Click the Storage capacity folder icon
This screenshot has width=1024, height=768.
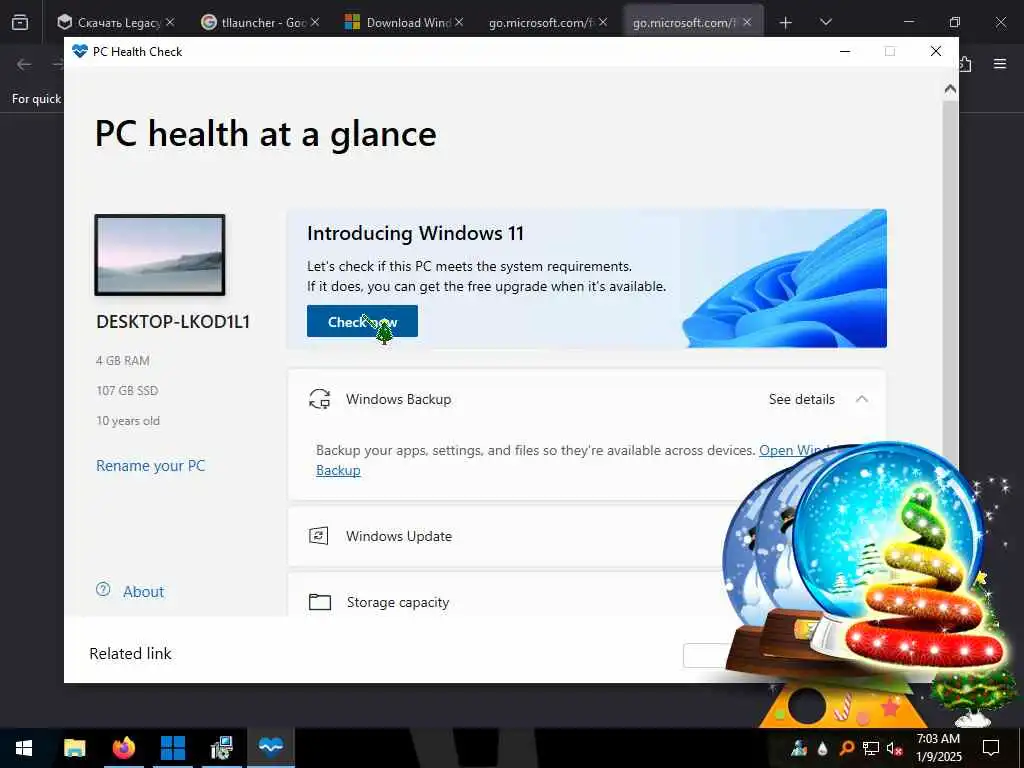pyautogui.click(x=319, y=601)
